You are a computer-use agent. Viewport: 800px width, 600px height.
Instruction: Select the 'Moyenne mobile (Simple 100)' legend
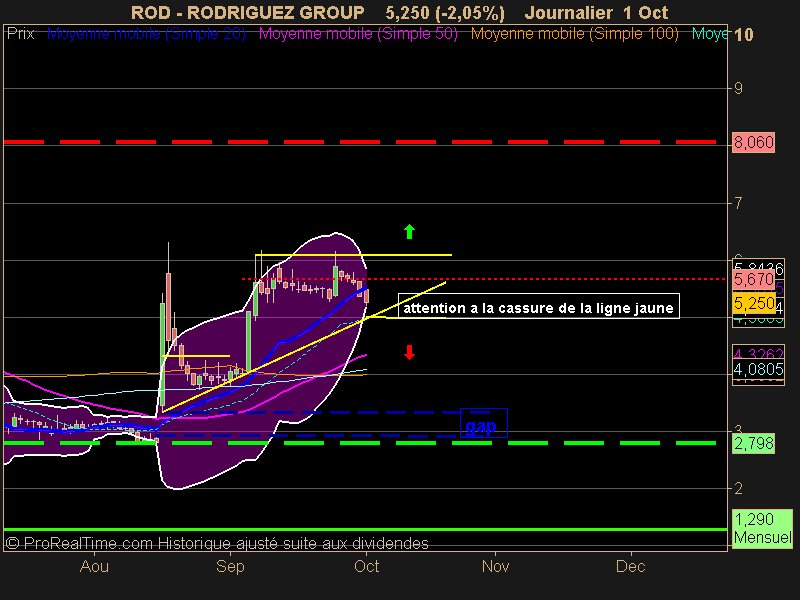pos(574,34)
